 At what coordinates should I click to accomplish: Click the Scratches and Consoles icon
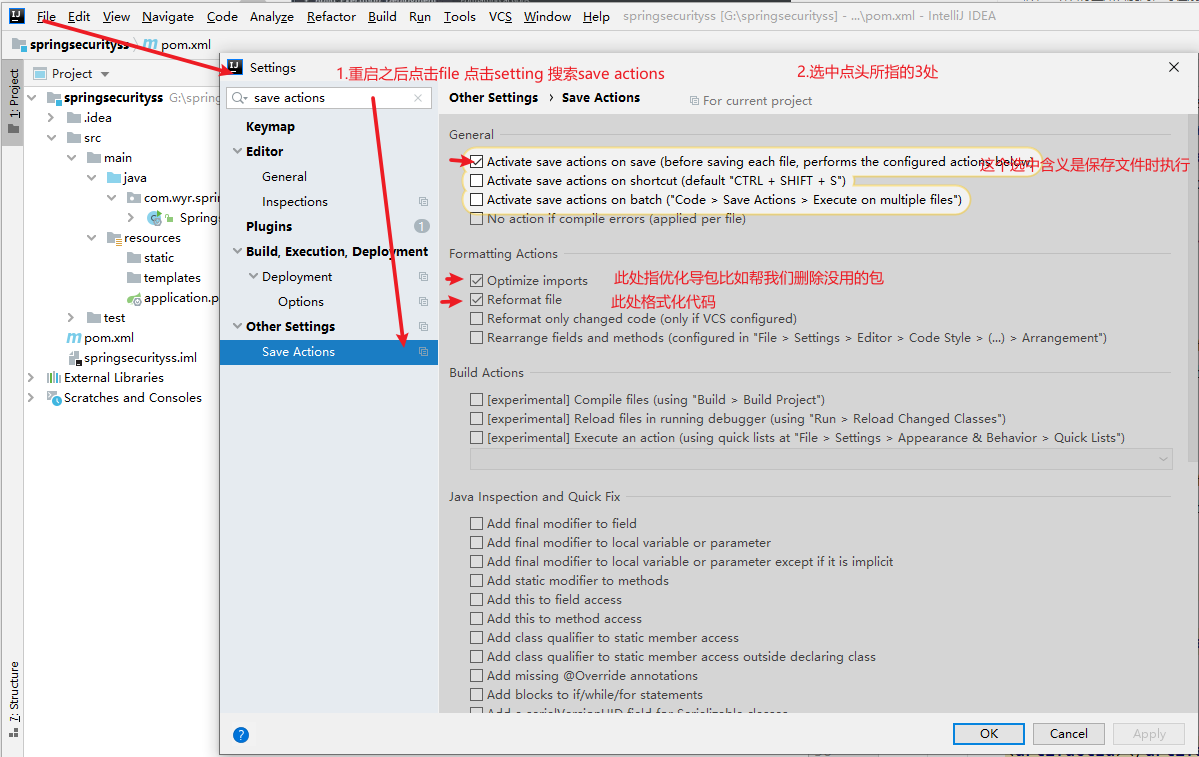pyautogui.click(x=54, y=398)
